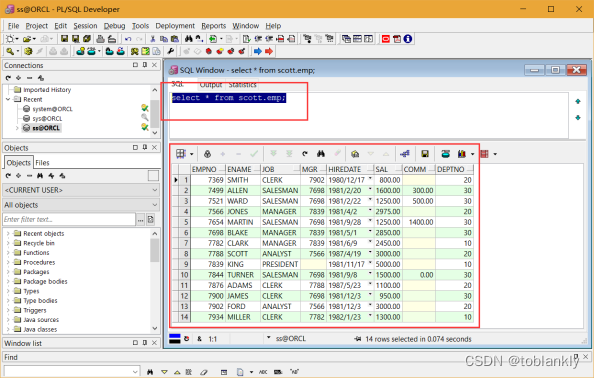Collapse the Recent connections tree node

8,99
